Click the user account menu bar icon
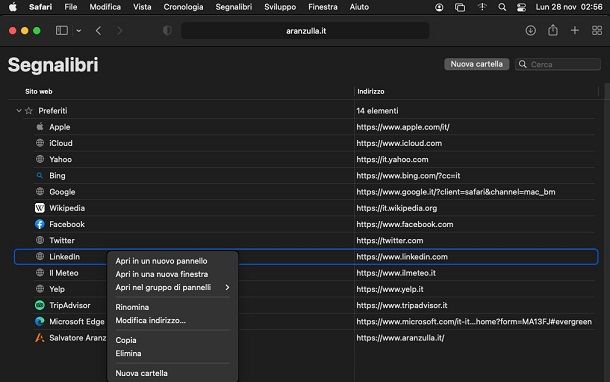This screenshot has width=610, height=382. coord(439,7)
